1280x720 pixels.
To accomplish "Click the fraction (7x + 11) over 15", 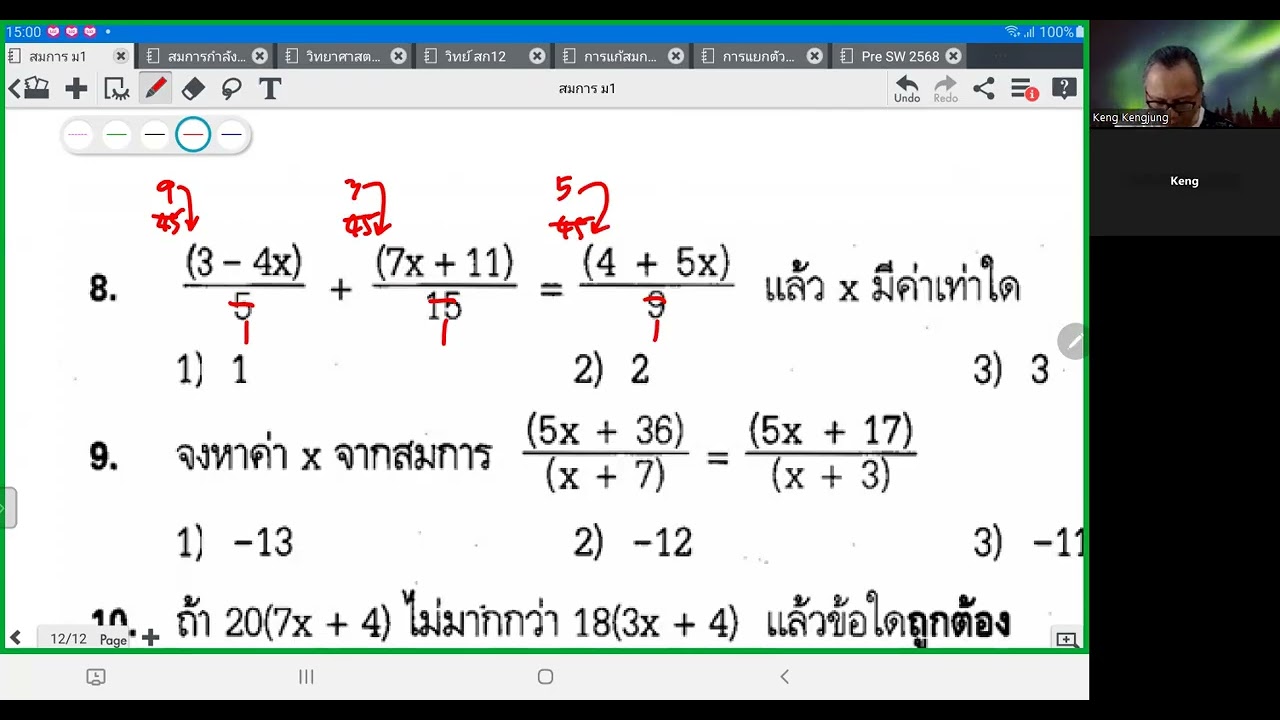I will point(444,284).
